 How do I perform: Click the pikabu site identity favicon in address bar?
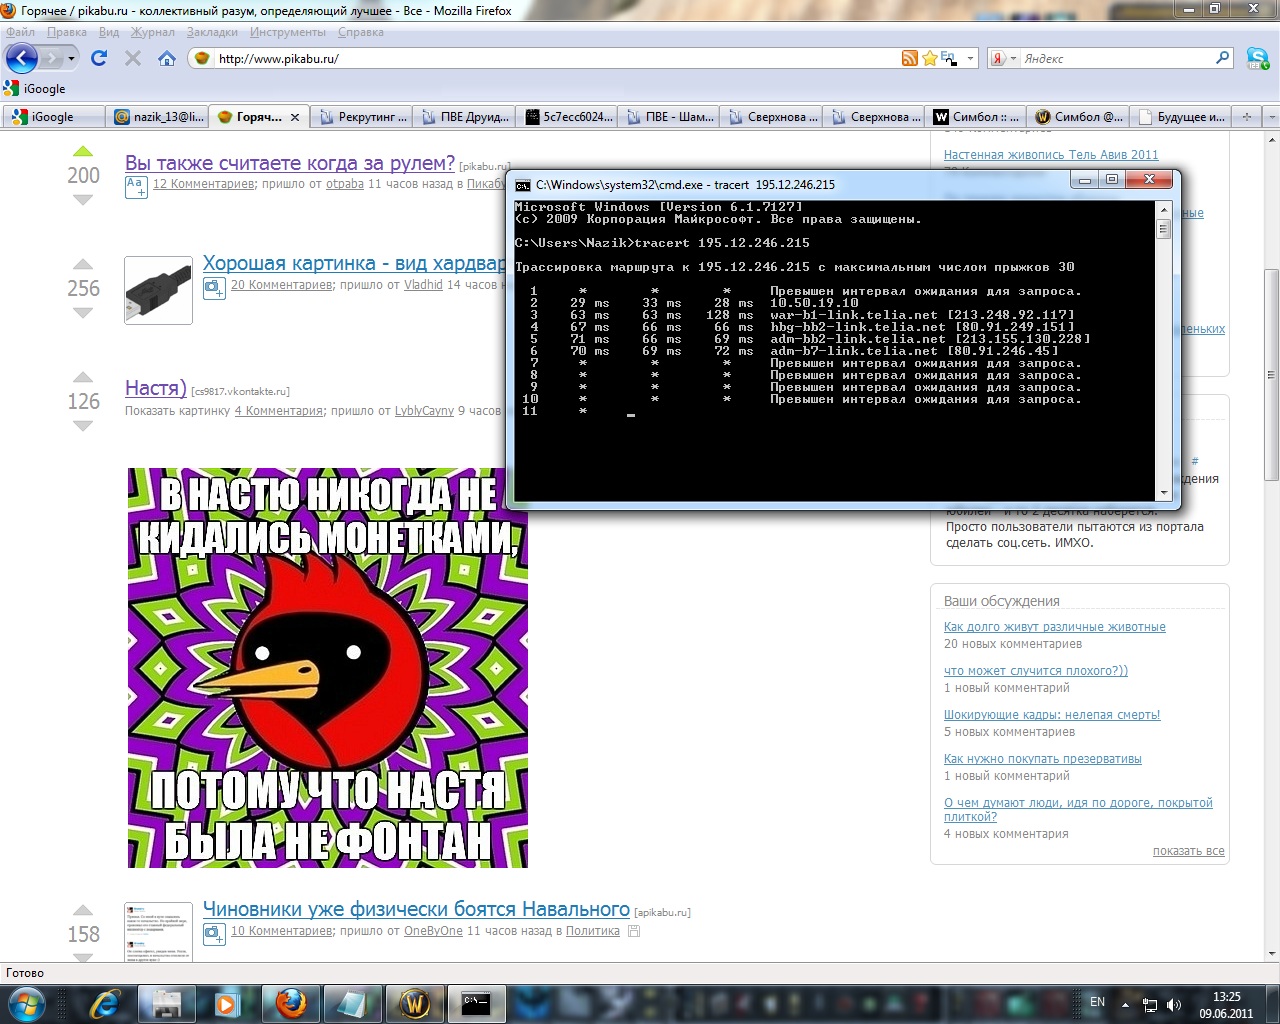(202, 58)
